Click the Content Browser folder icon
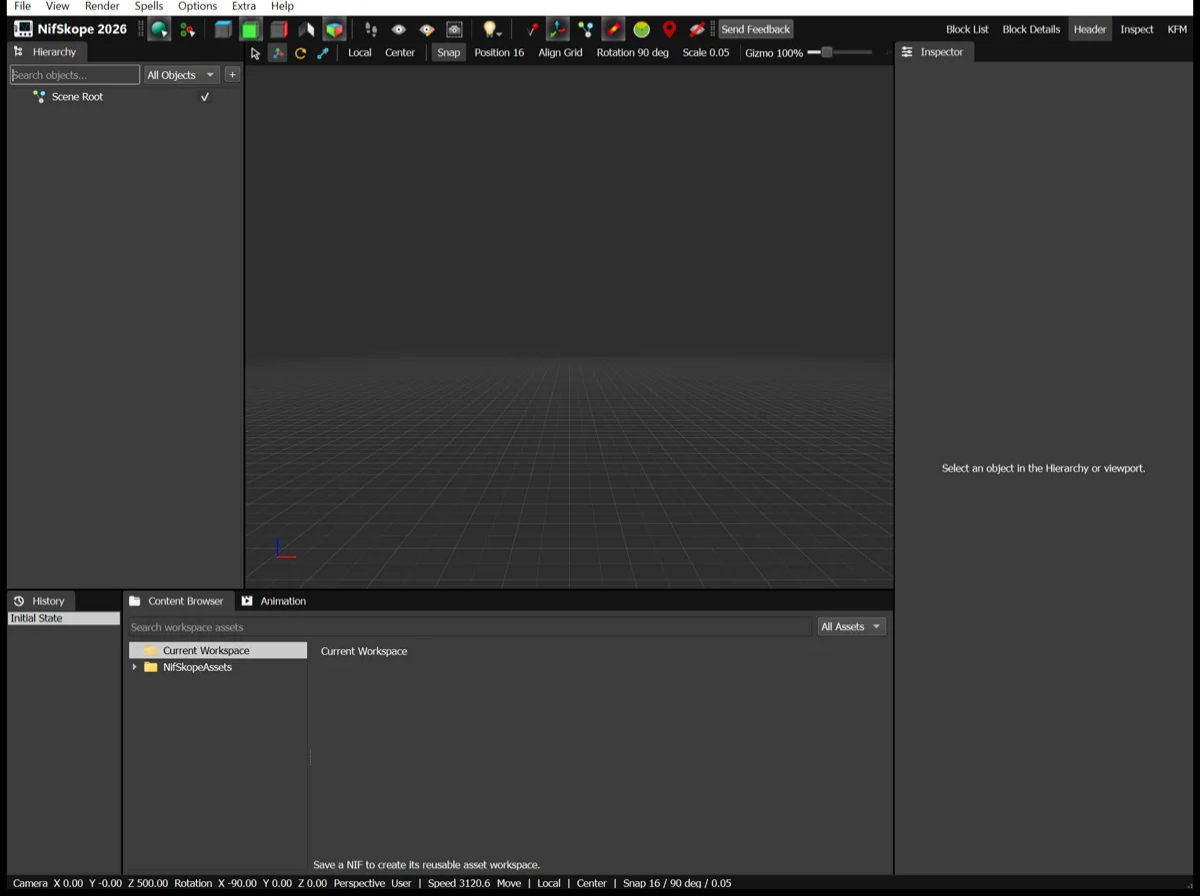Image resolution: width=1200 pixels, height=896 pixels. pos(135,601)
